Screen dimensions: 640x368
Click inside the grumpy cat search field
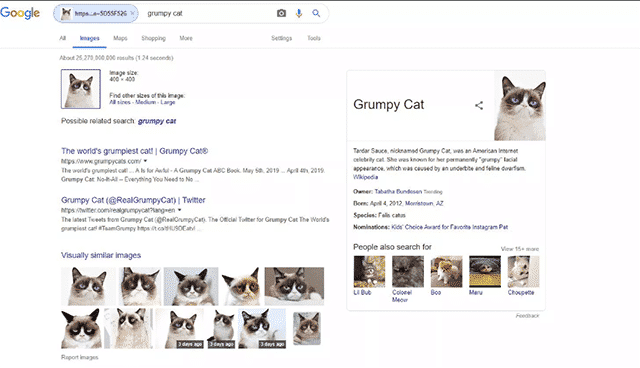point(208,13)
